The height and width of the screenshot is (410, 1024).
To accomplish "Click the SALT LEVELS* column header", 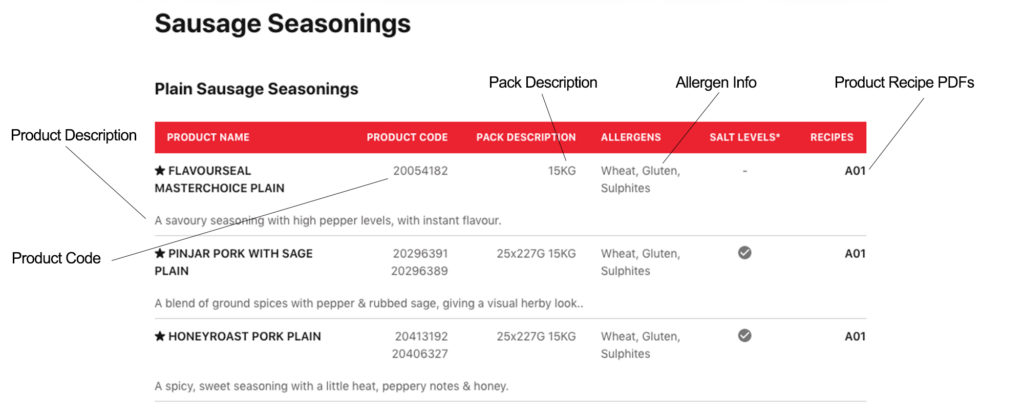I will point(745,138).
